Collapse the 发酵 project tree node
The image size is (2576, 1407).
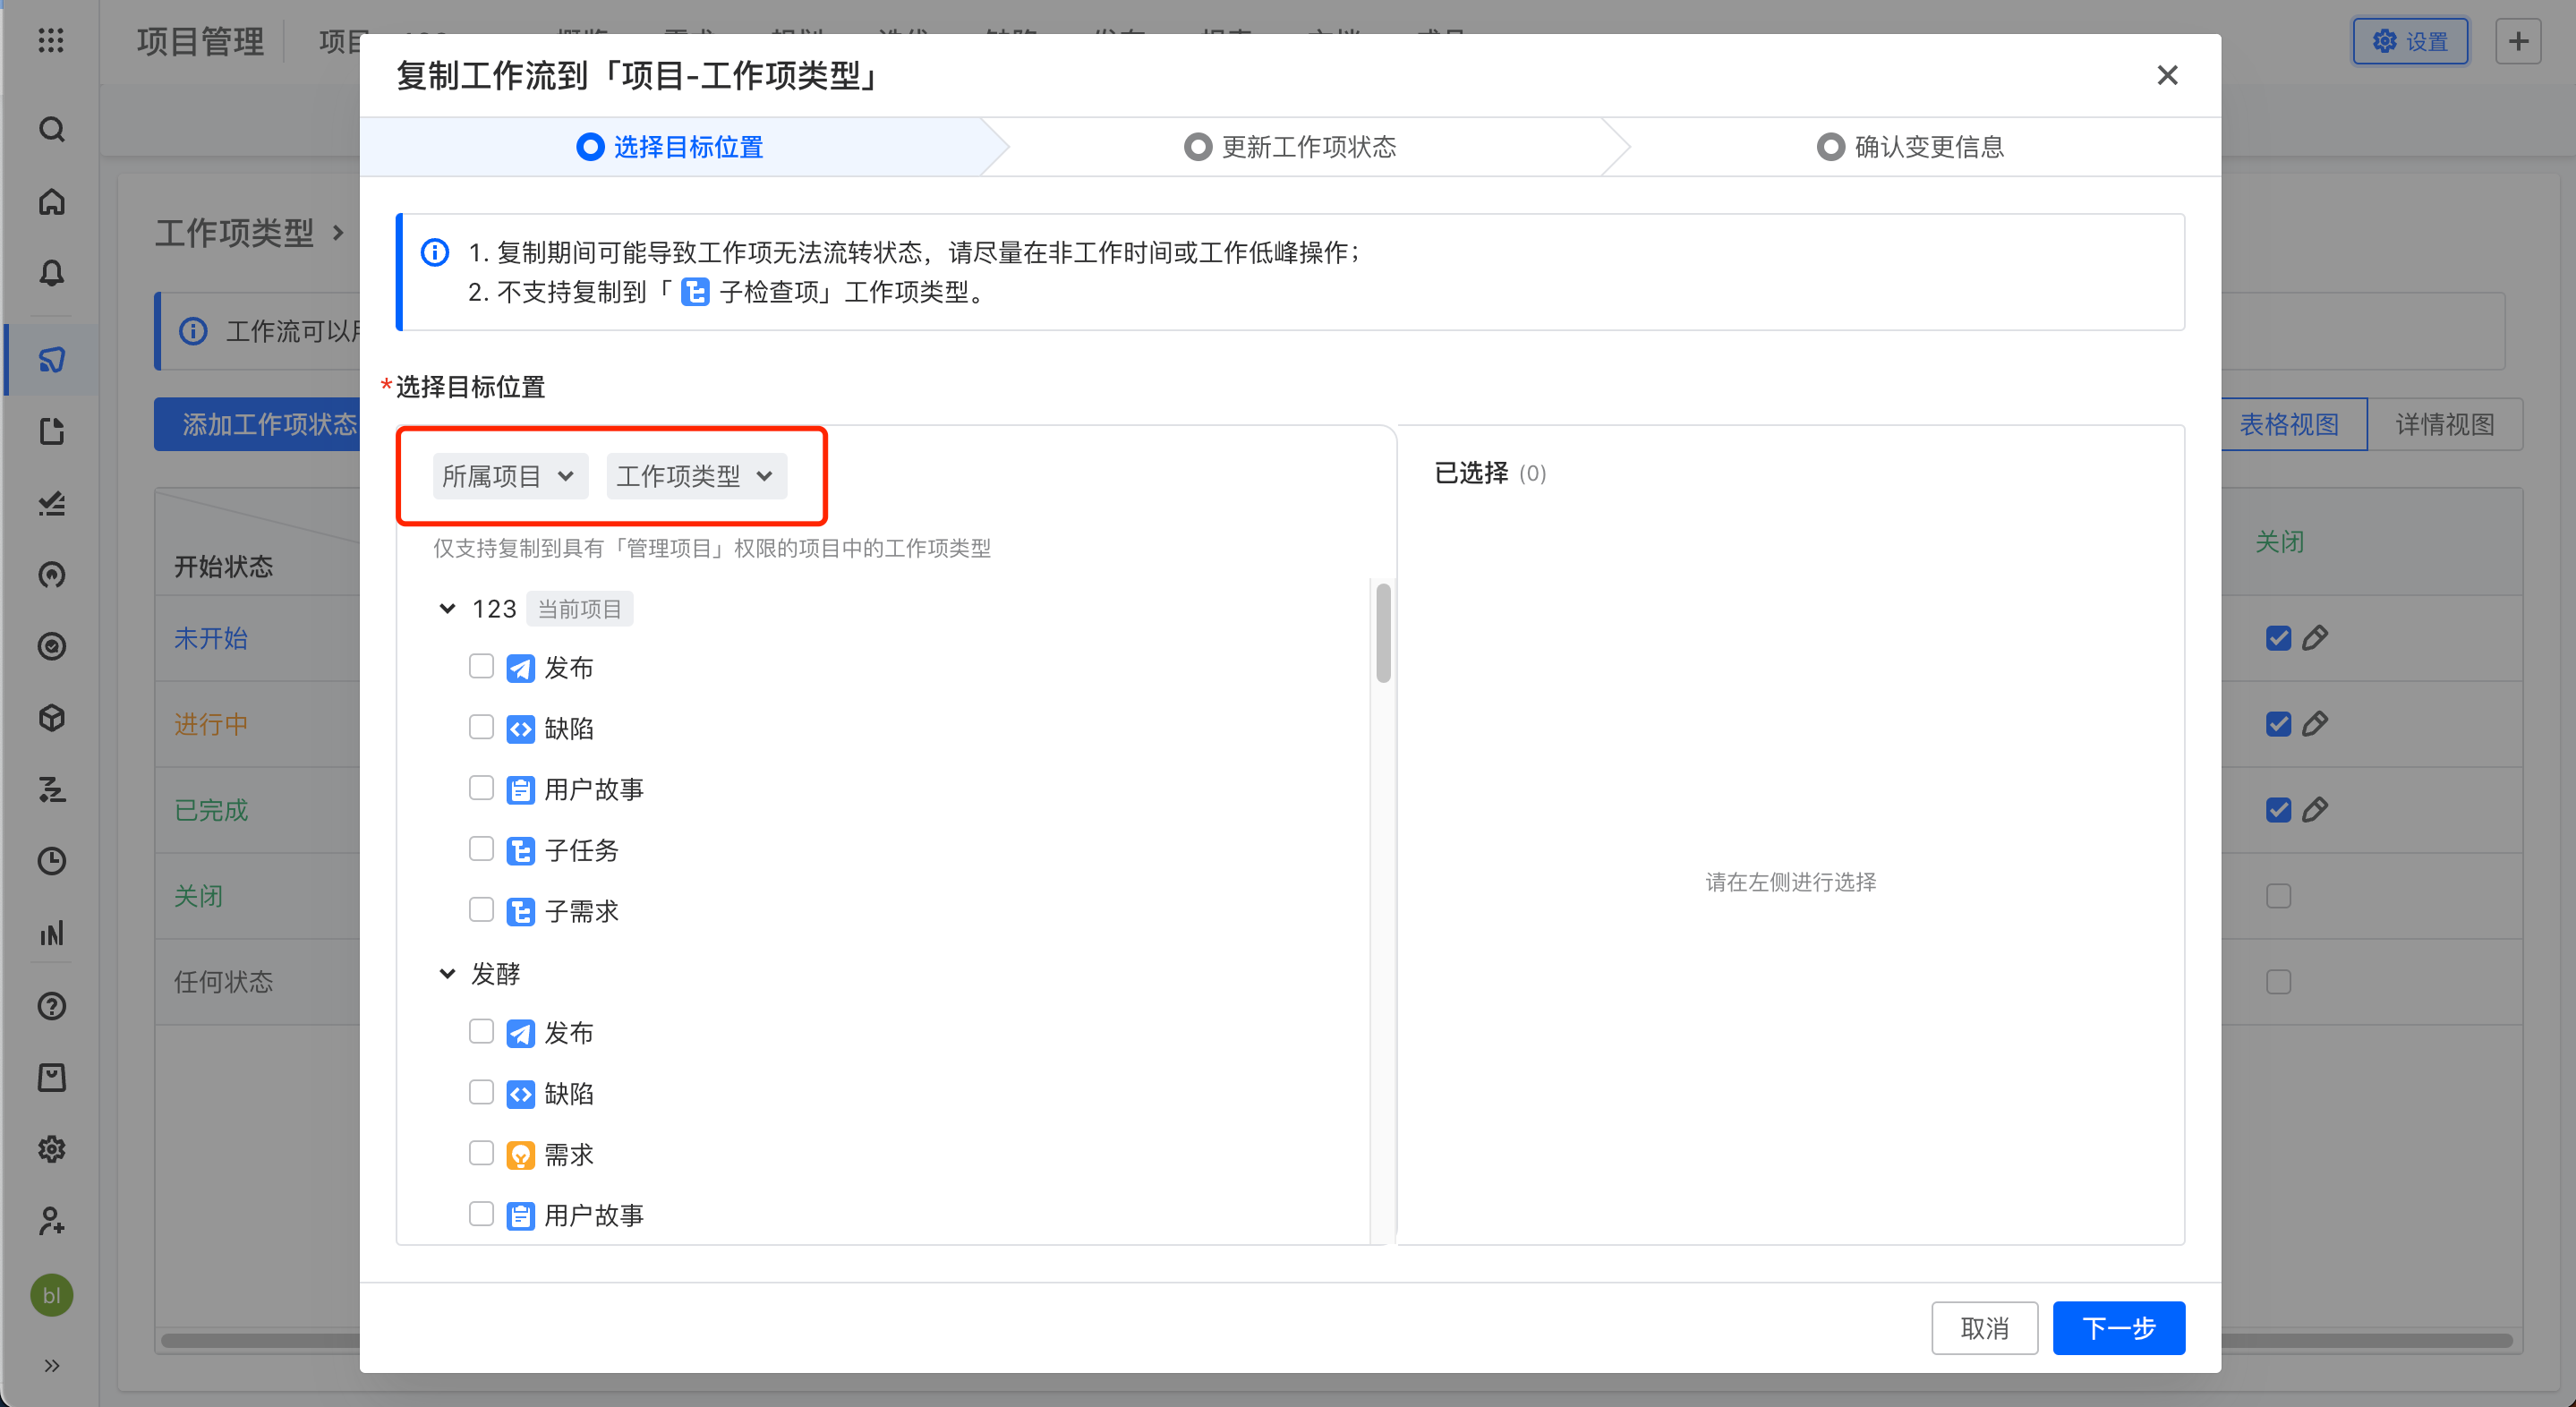(x=447, y=973)
